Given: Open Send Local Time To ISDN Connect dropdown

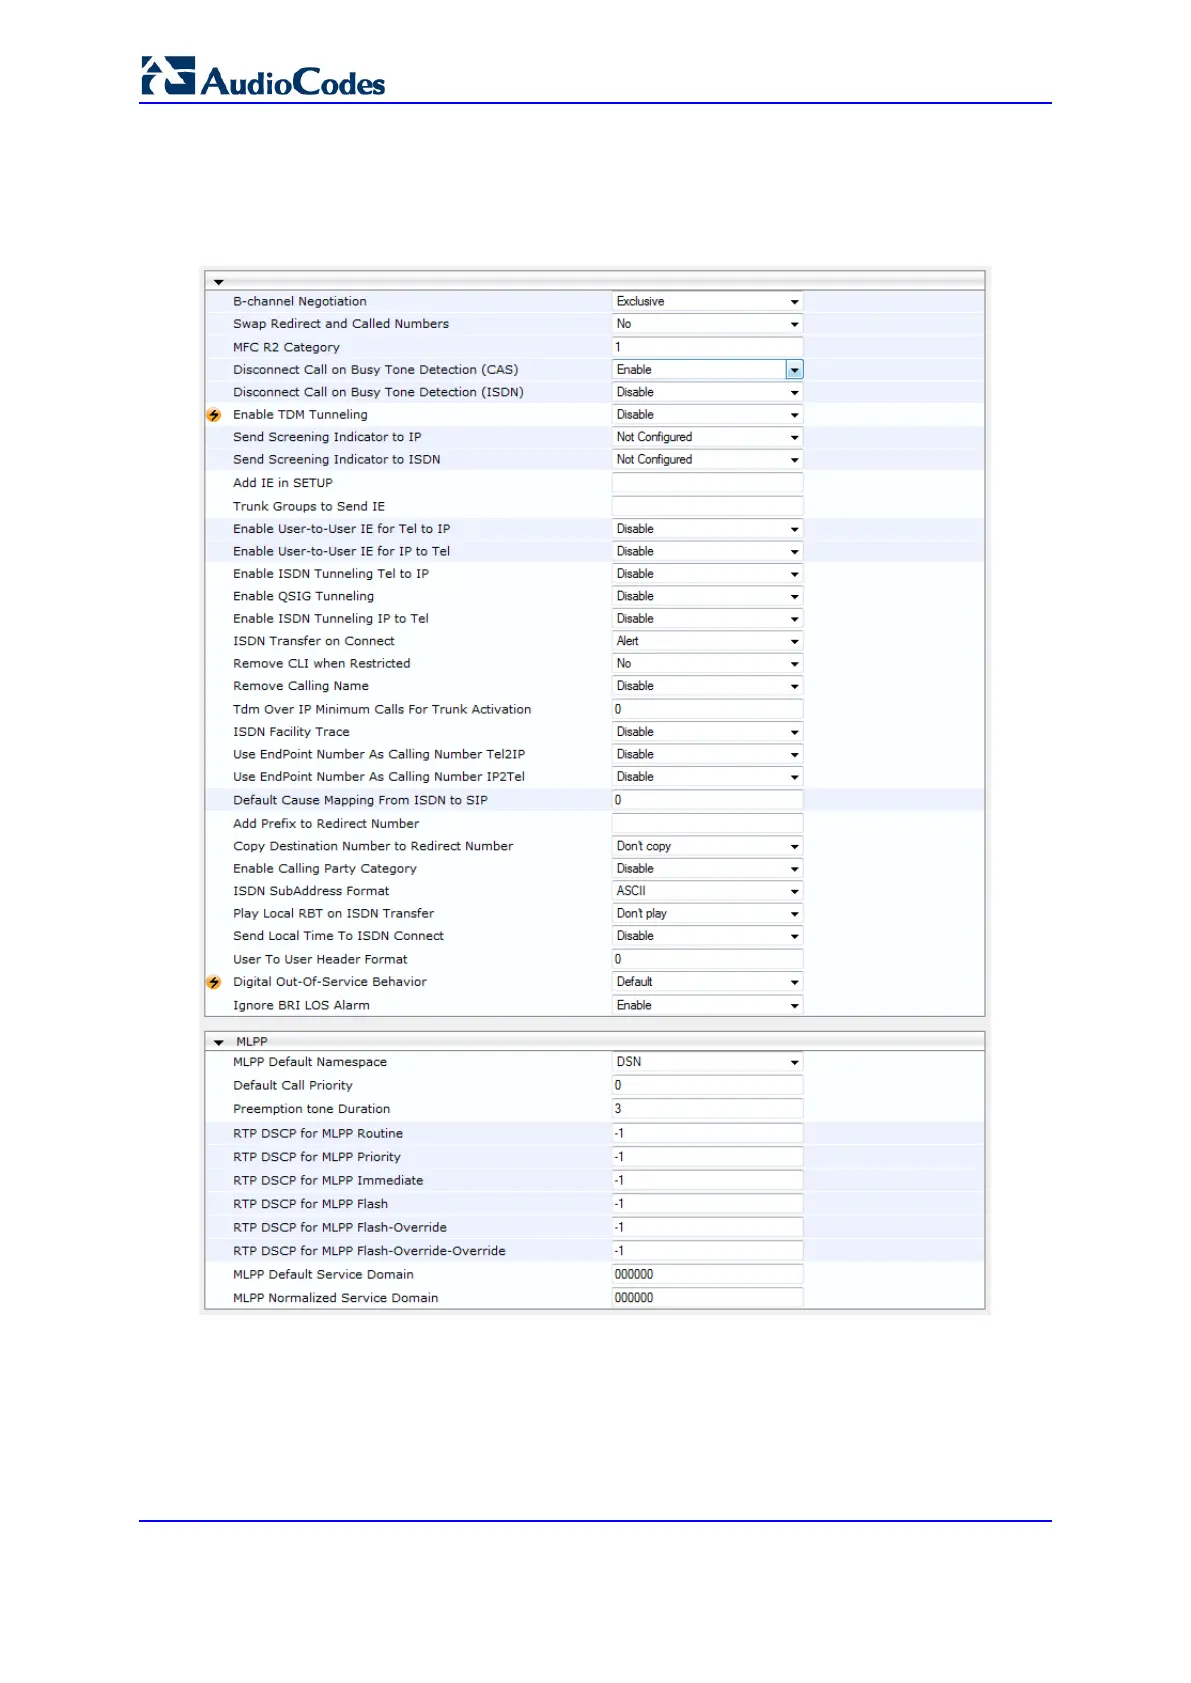Looking at the screenshot, I should pyautogui.click(x=707, y=936).
